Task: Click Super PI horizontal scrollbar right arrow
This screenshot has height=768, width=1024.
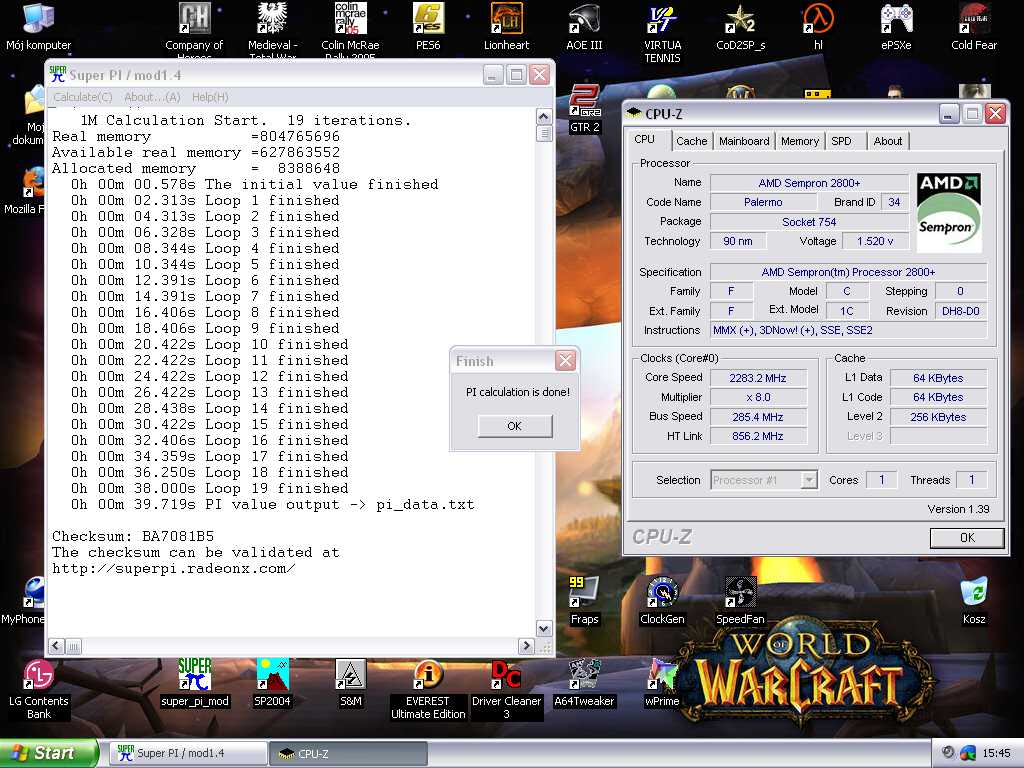Action: click(526, 647)
